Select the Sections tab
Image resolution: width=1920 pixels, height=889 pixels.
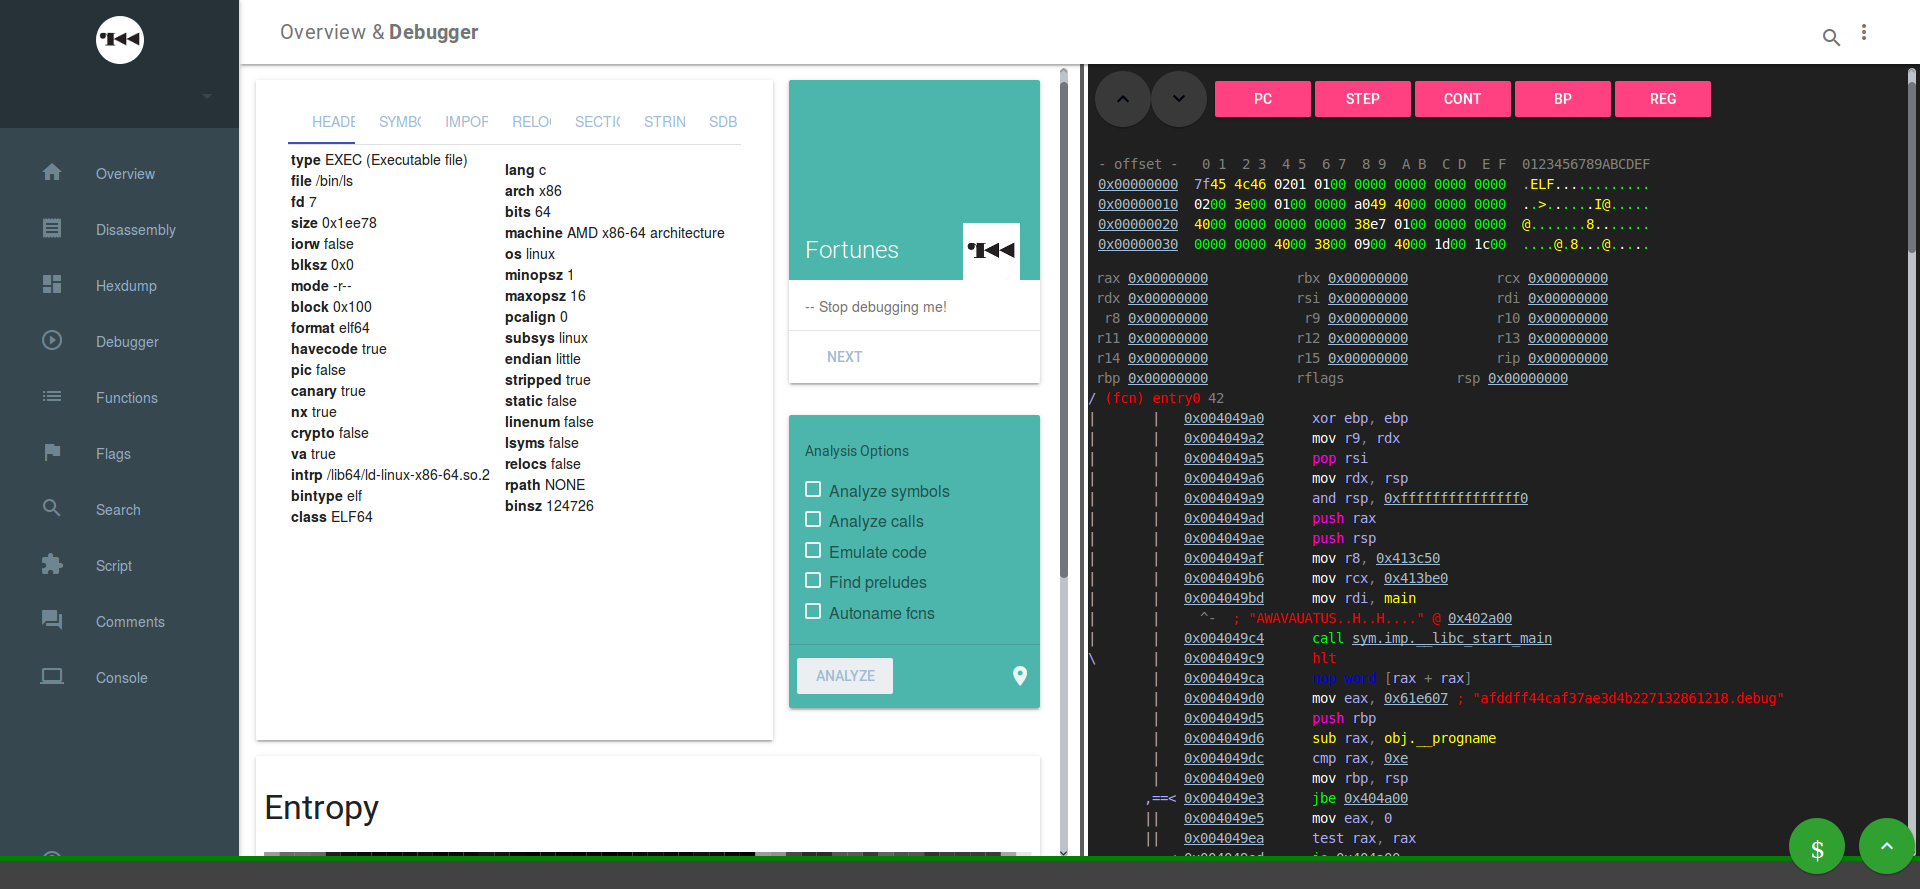click(598, 122)
